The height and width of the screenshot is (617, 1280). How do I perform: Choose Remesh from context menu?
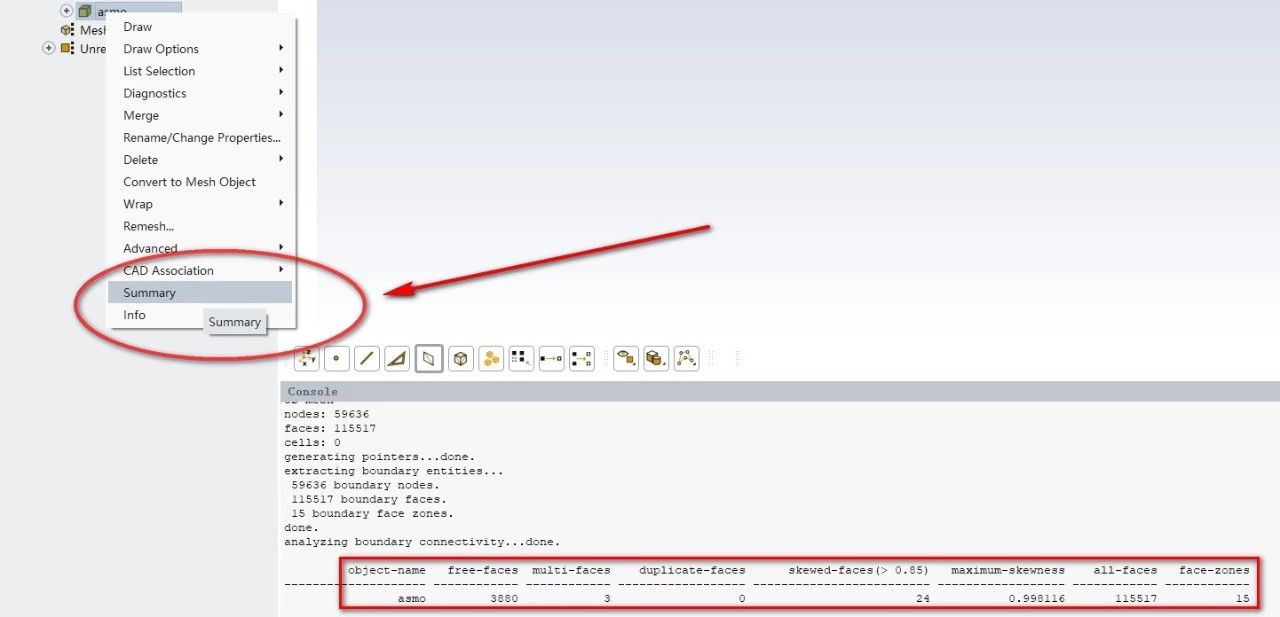point(202,226)
